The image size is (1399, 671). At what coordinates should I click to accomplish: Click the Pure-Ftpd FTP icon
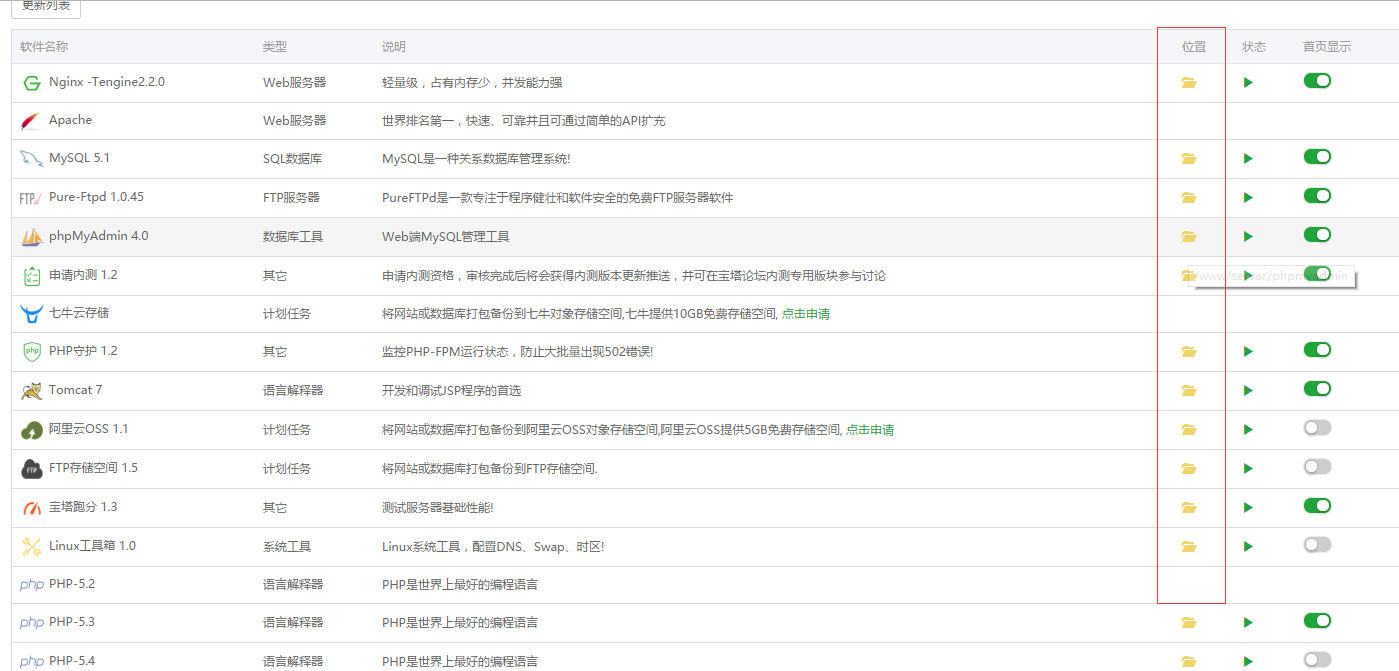coord(30,198)
